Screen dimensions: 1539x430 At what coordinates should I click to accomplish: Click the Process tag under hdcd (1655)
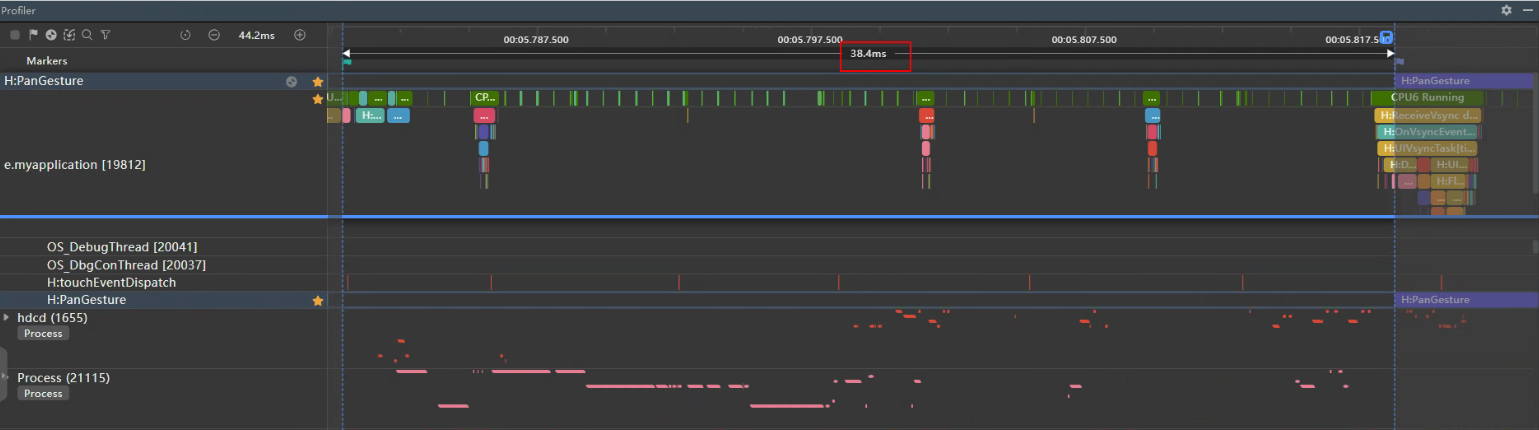pyautogui.click(x=43, y=333)
